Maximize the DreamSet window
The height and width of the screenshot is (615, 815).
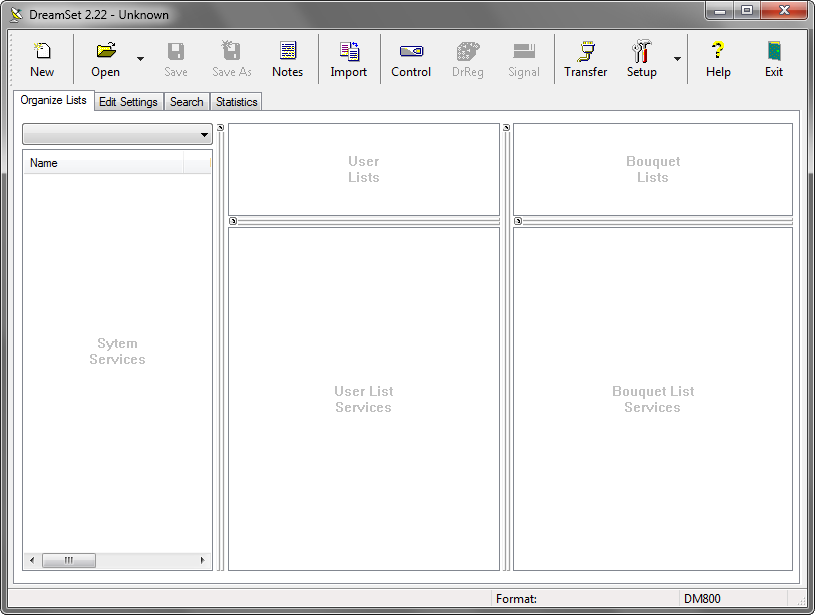pos(747,10)
